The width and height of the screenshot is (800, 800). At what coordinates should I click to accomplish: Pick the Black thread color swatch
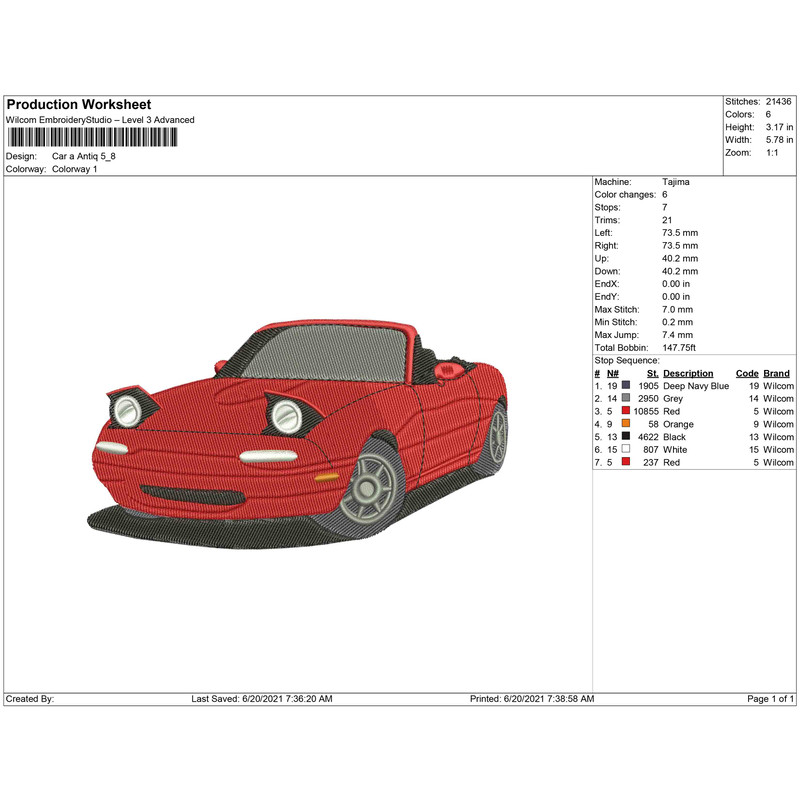pos(626,438)
